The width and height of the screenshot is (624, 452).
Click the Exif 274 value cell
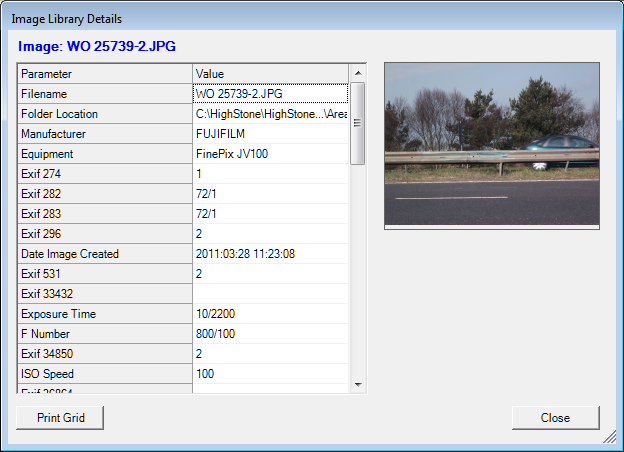(271, 174)
